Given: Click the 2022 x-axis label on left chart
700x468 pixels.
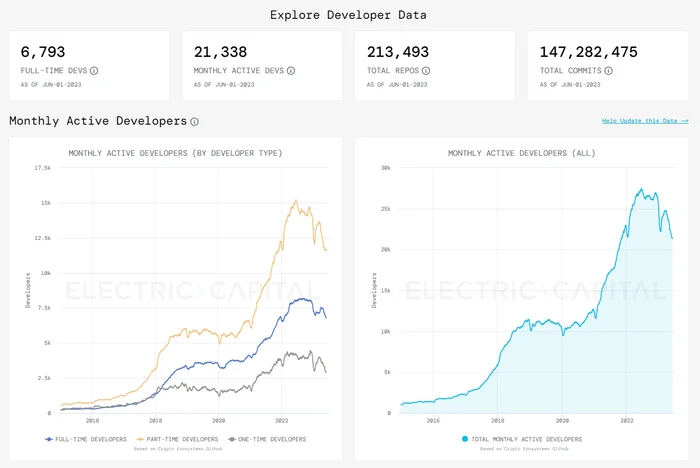Looking at the screenshot, I should [x=282, y=421].
